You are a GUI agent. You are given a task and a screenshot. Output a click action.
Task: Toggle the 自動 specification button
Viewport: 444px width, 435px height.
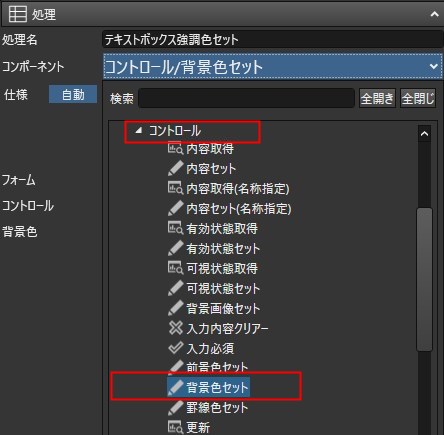73,94
